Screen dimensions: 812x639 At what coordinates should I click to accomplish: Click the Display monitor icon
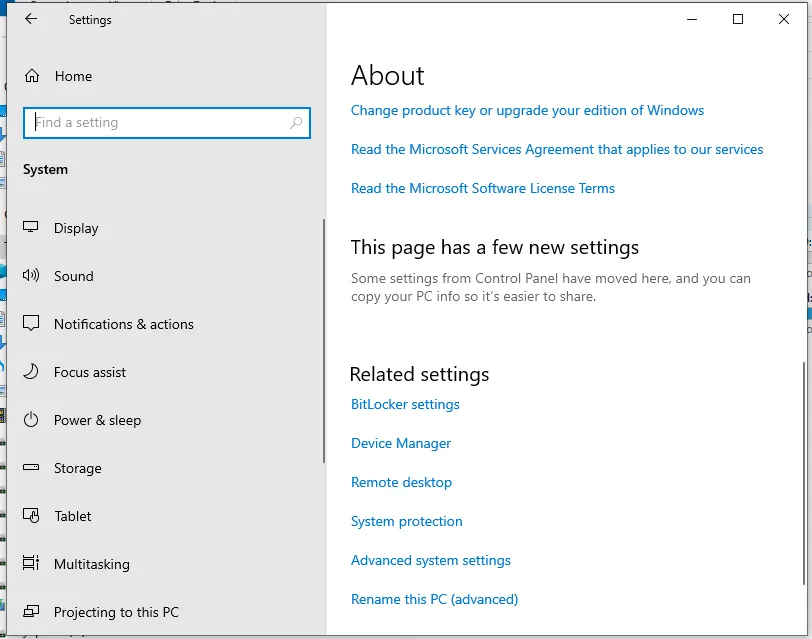[x=31, y=227]
